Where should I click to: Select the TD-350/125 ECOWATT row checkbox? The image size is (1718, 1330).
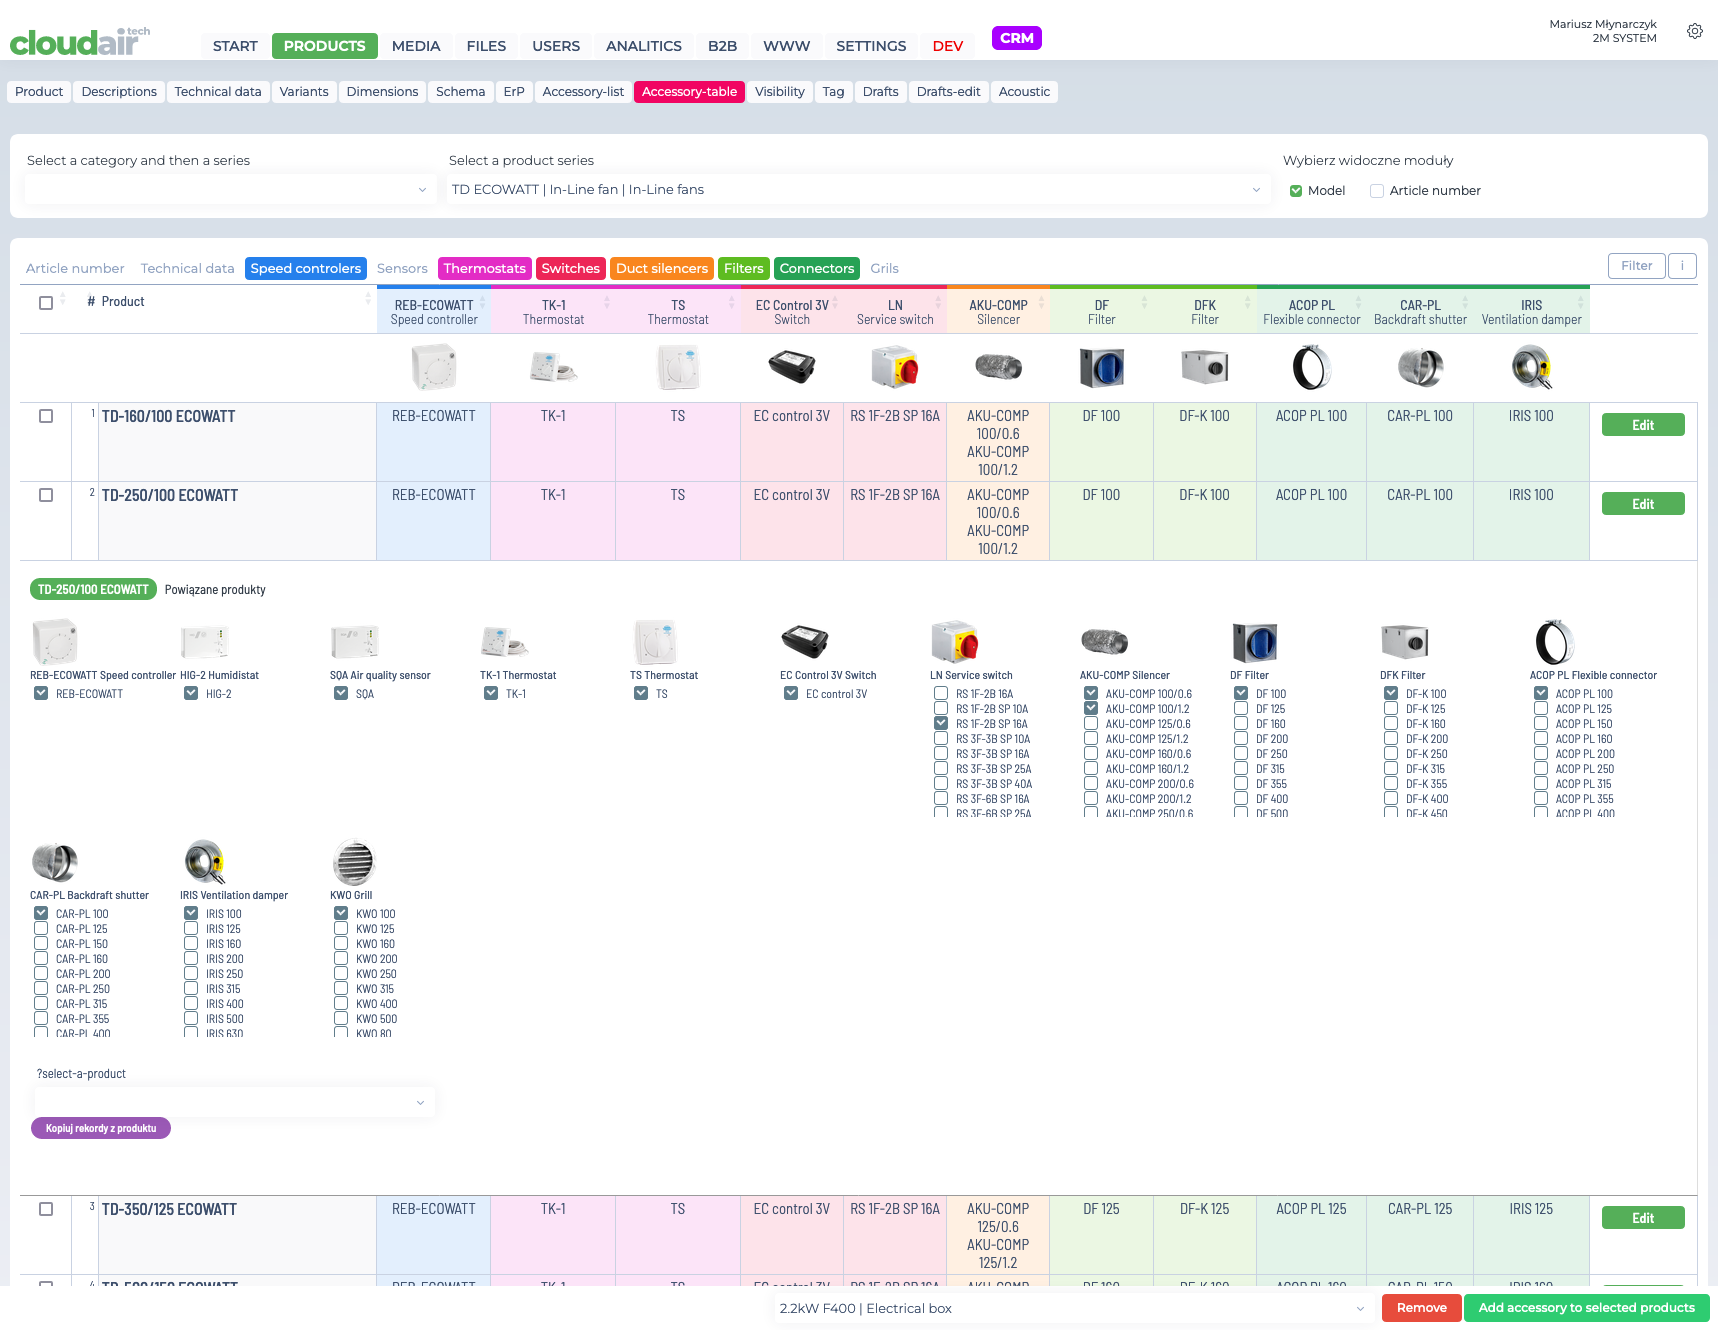click(46, 1209)
